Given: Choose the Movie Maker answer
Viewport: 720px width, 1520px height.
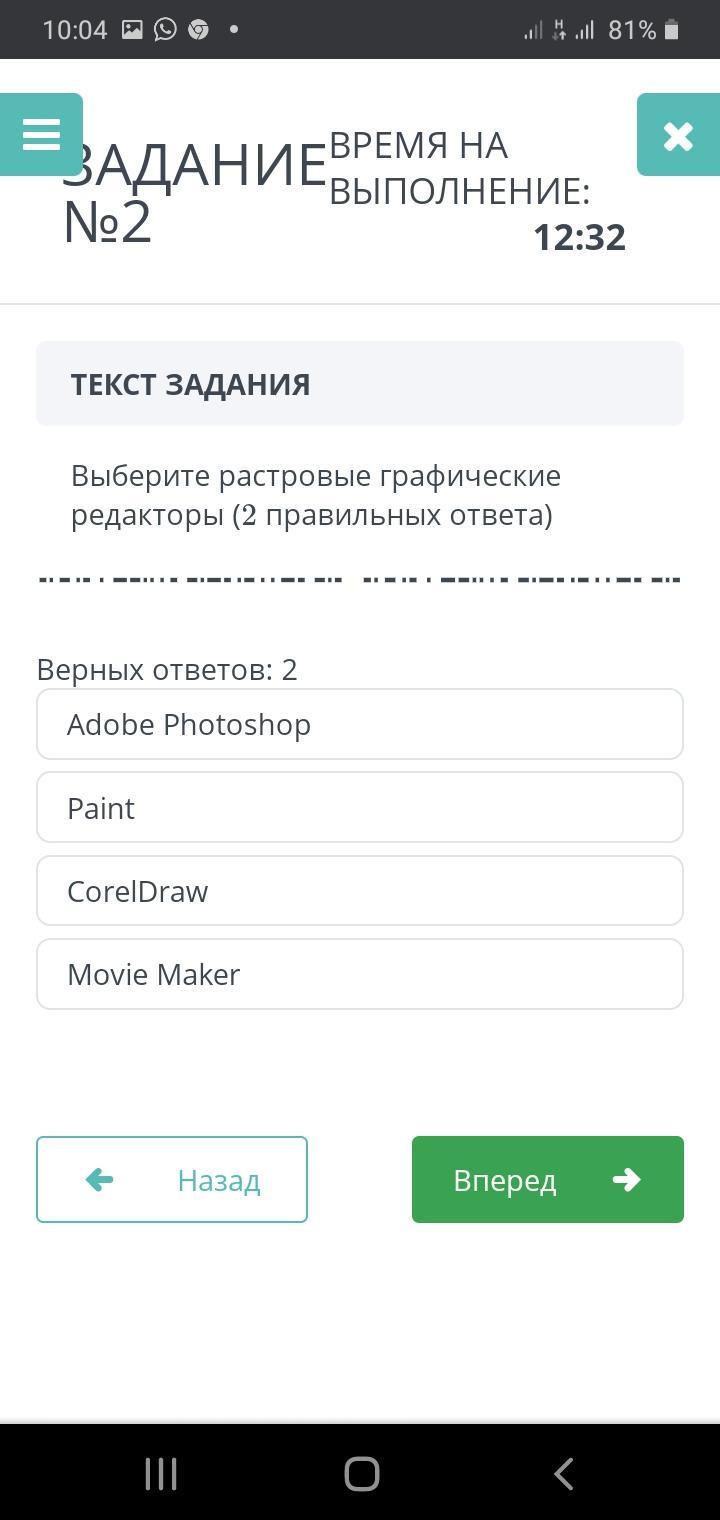Looking at the screenshot, I should (360, 974).
